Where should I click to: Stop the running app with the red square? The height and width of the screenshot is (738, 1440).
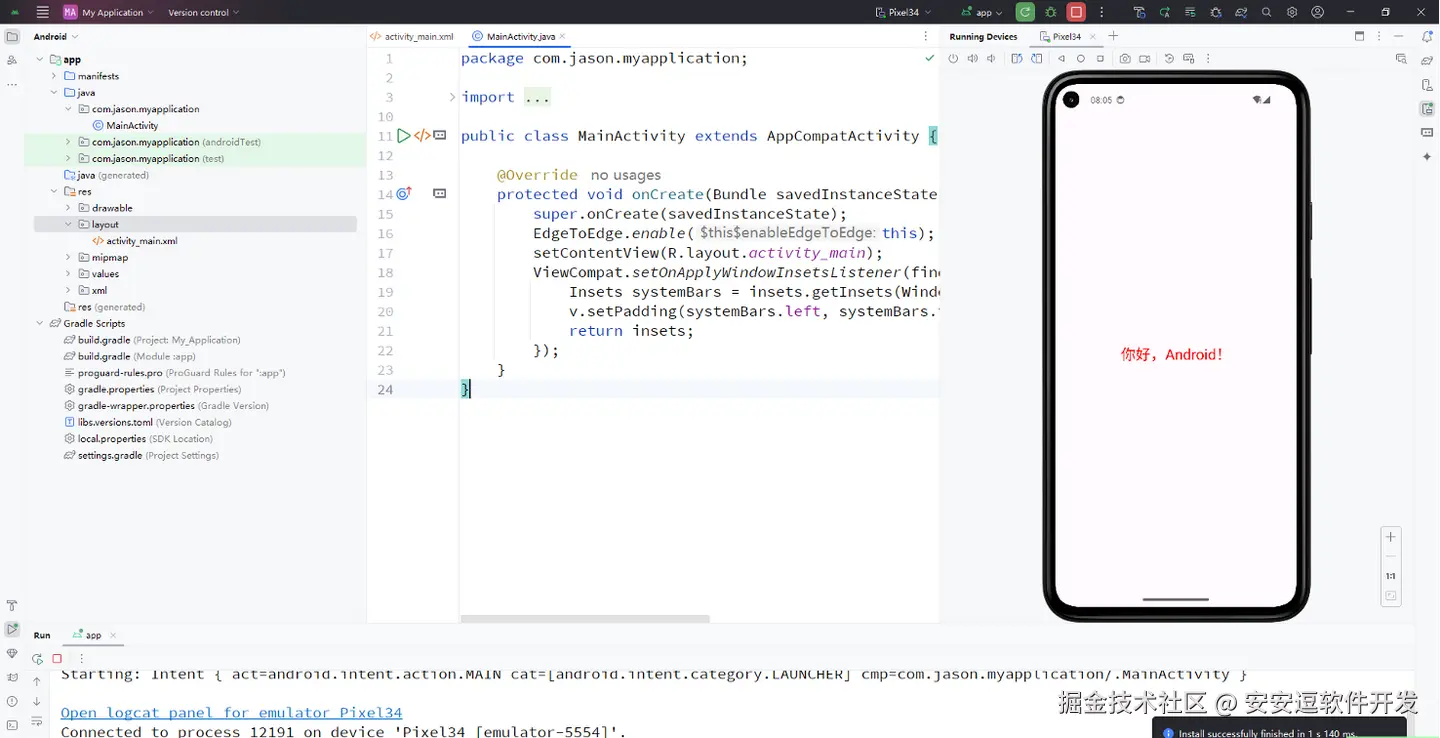(x=1076, y=12)
